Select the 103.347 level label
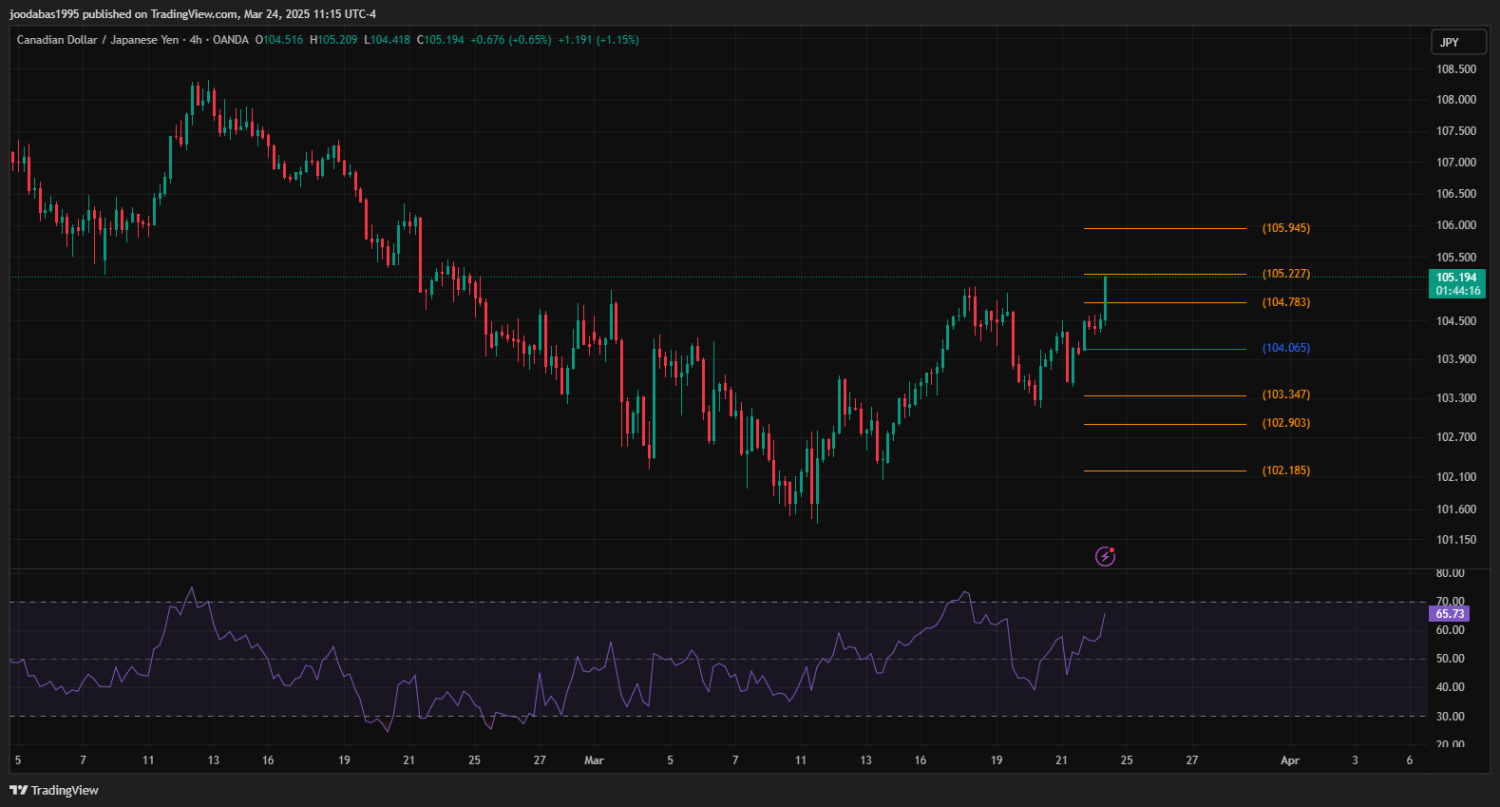Viewport: 1500px width, 807px height. [1285, 395]
